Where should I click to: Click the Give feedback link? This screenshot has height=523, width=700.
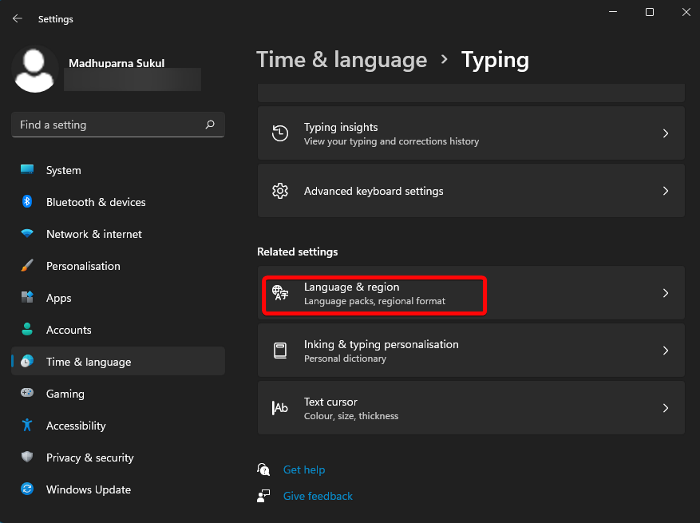[318, 496]
